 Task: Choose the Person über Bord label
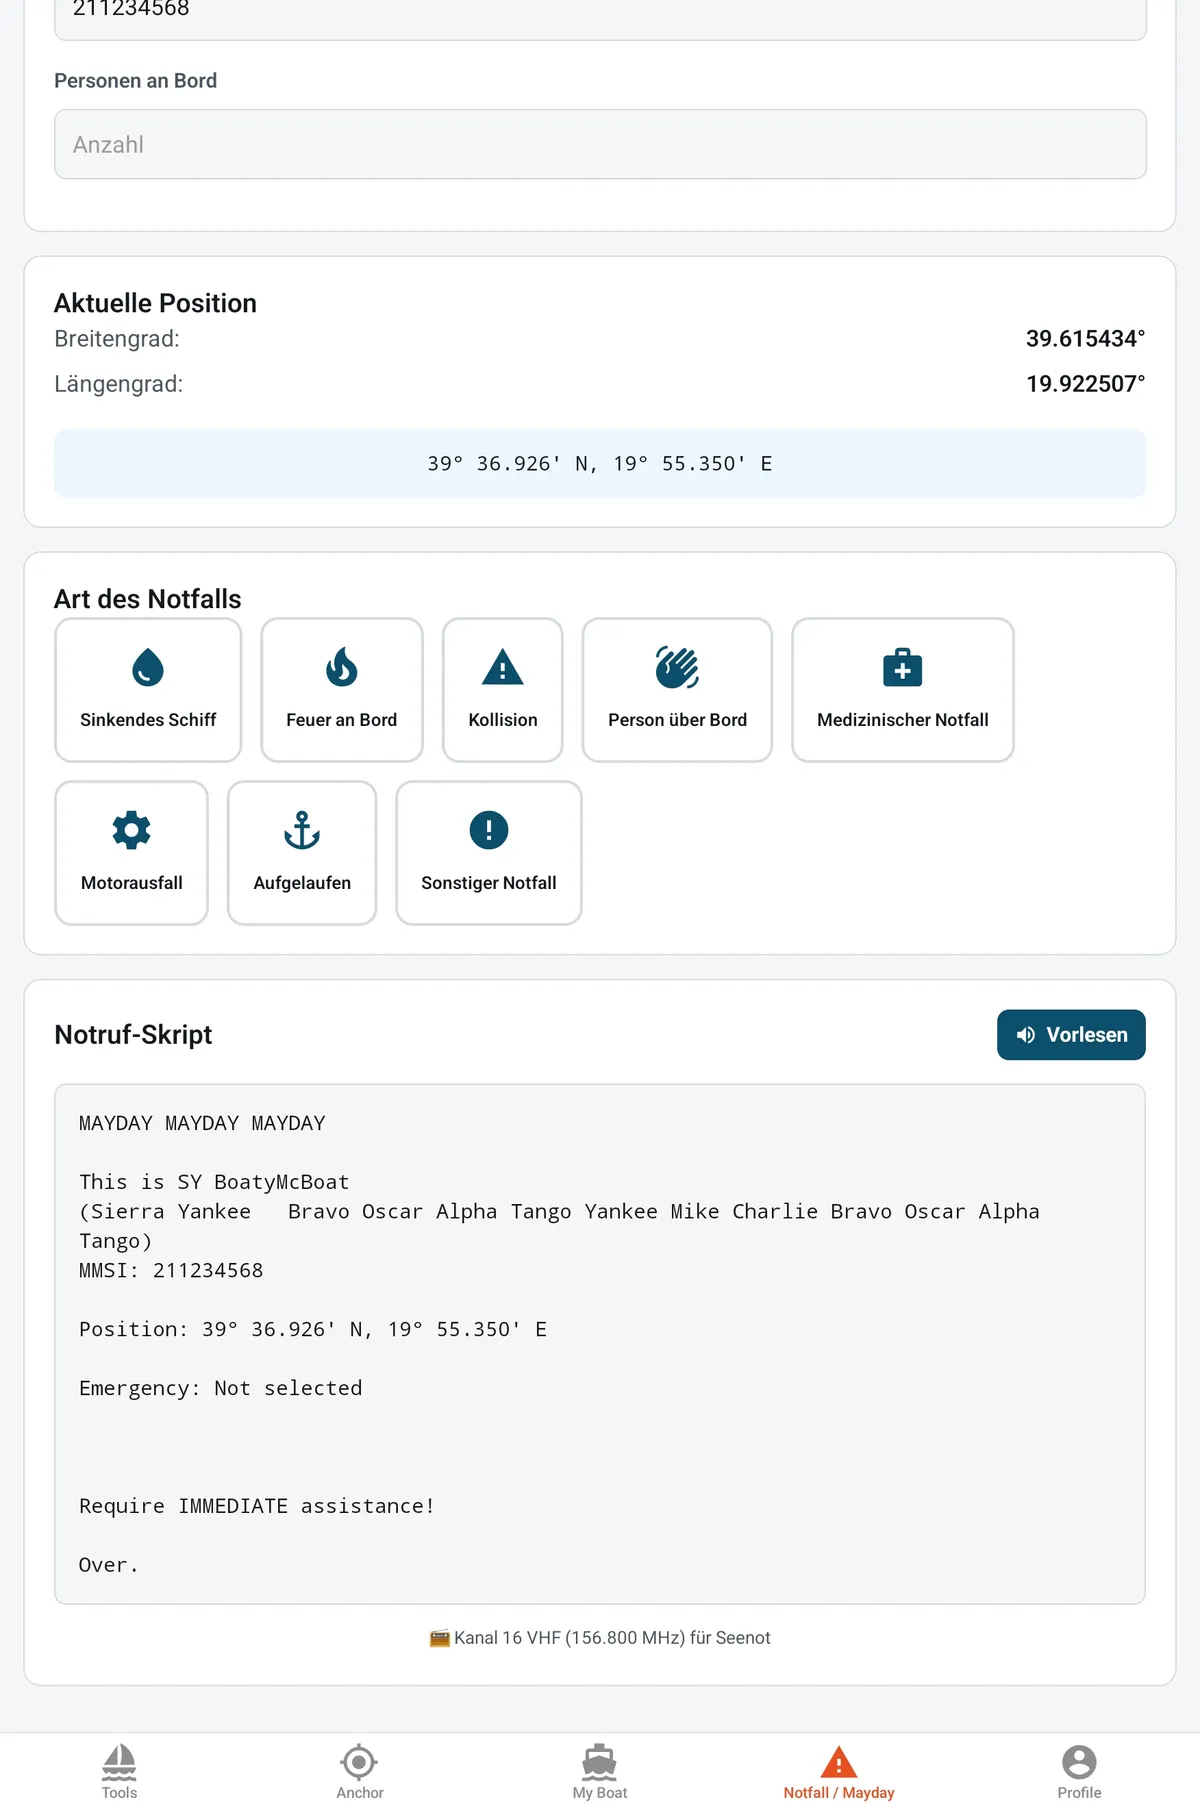pyautogui.click(x=677, y=720)
